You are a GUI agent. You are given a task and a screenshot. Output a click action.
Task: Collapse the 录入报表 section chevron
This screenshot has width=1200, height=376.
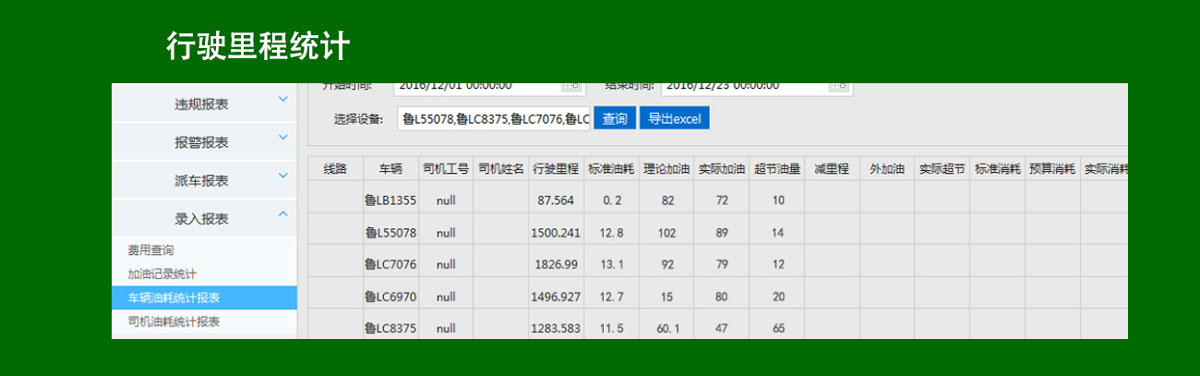(283, 214)
